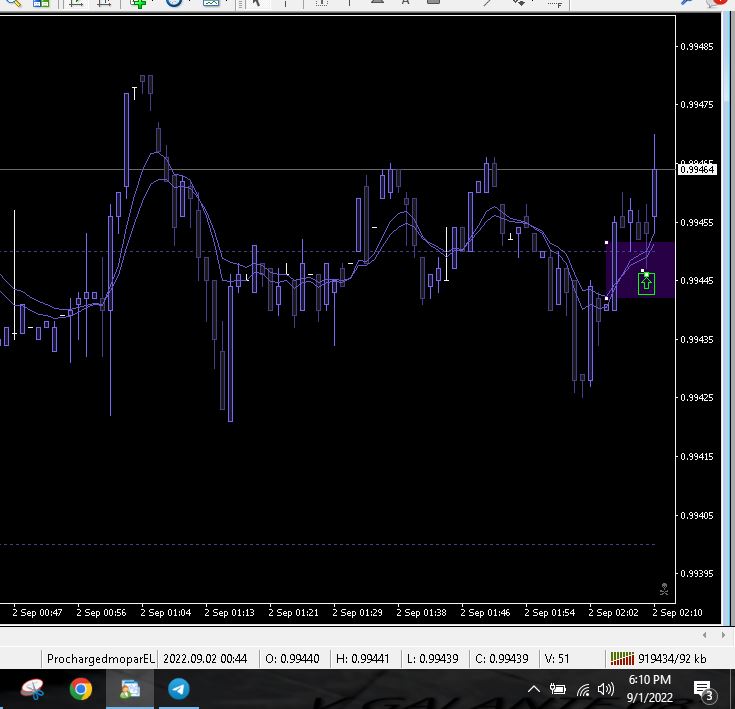Click the connection status bars icon
Viewport: 735px width, 709px height.
622,659
